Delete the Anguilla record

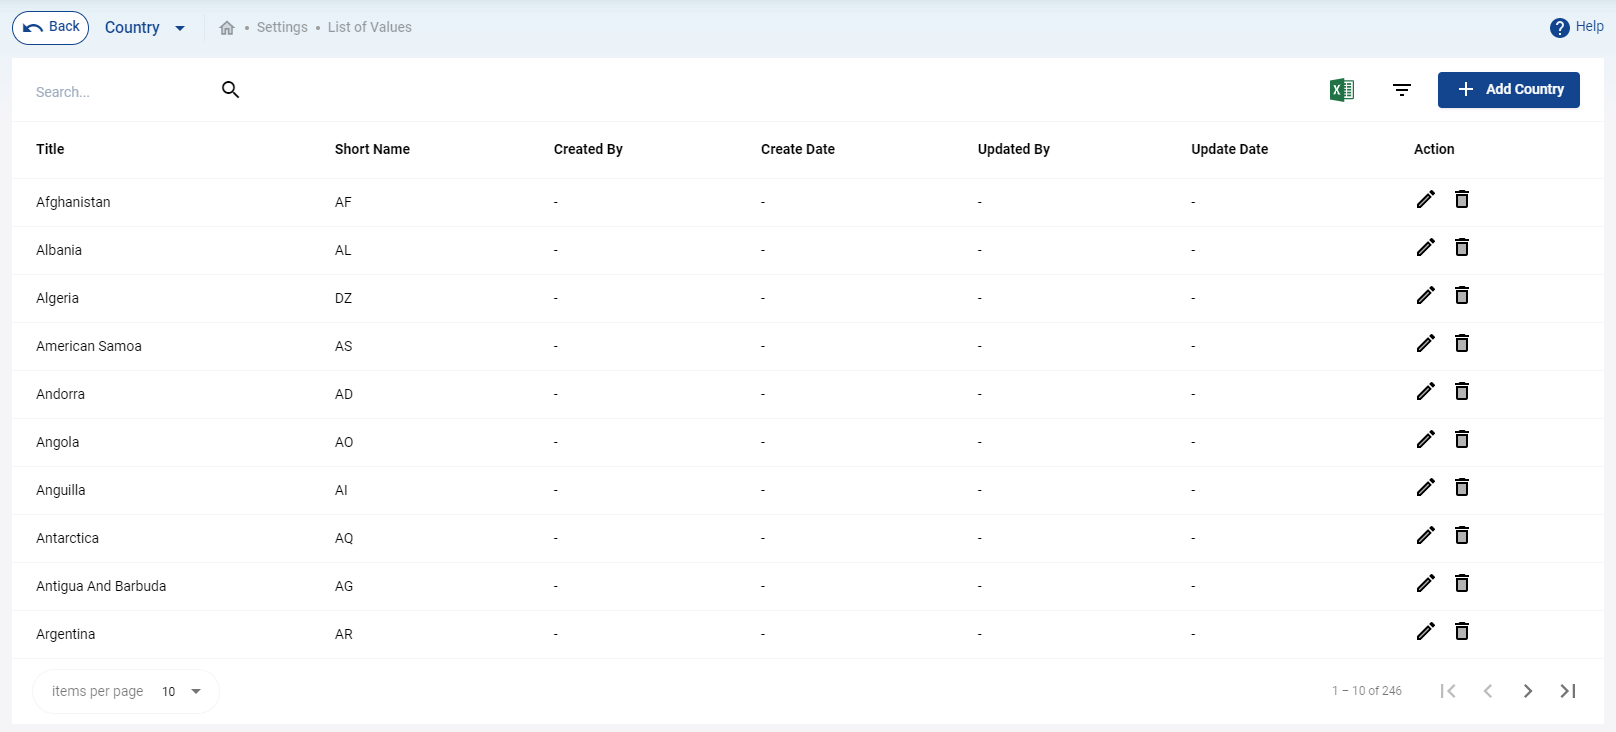click(1462, 487)
